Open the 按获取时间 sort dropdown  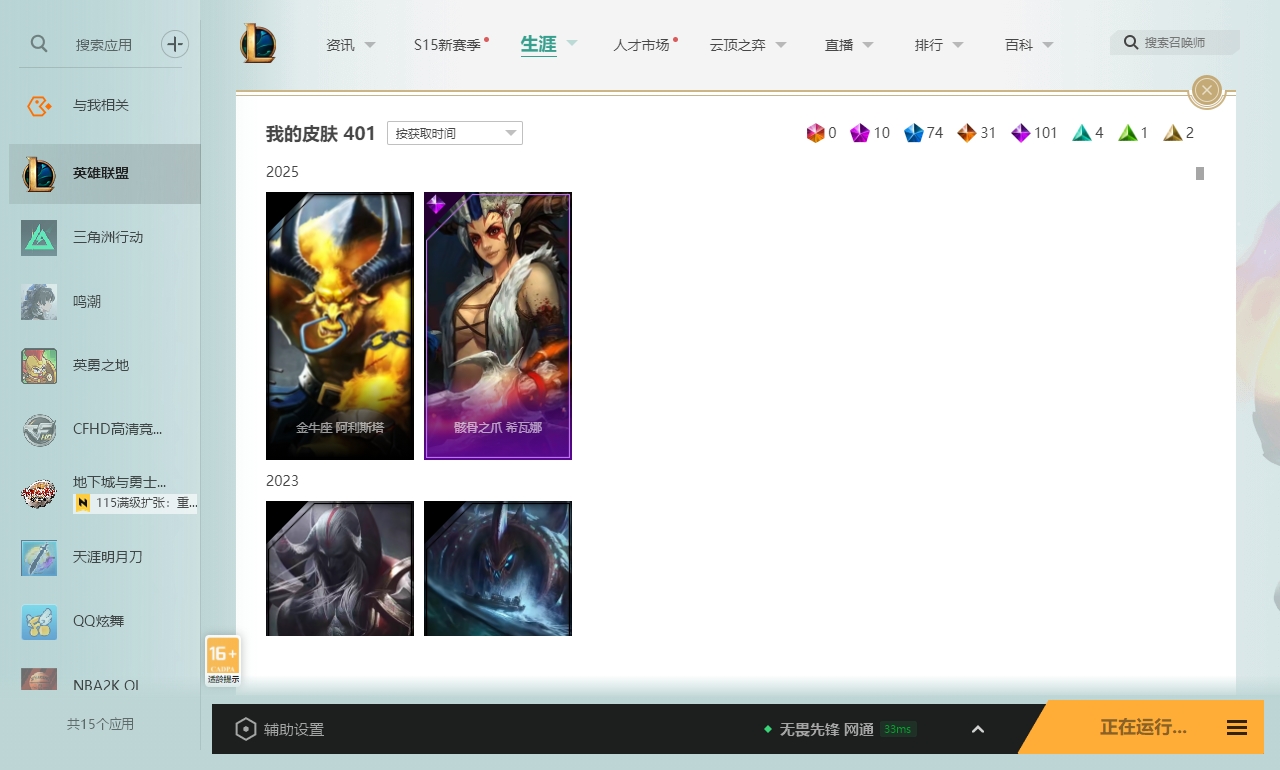(x=455, y=132)
